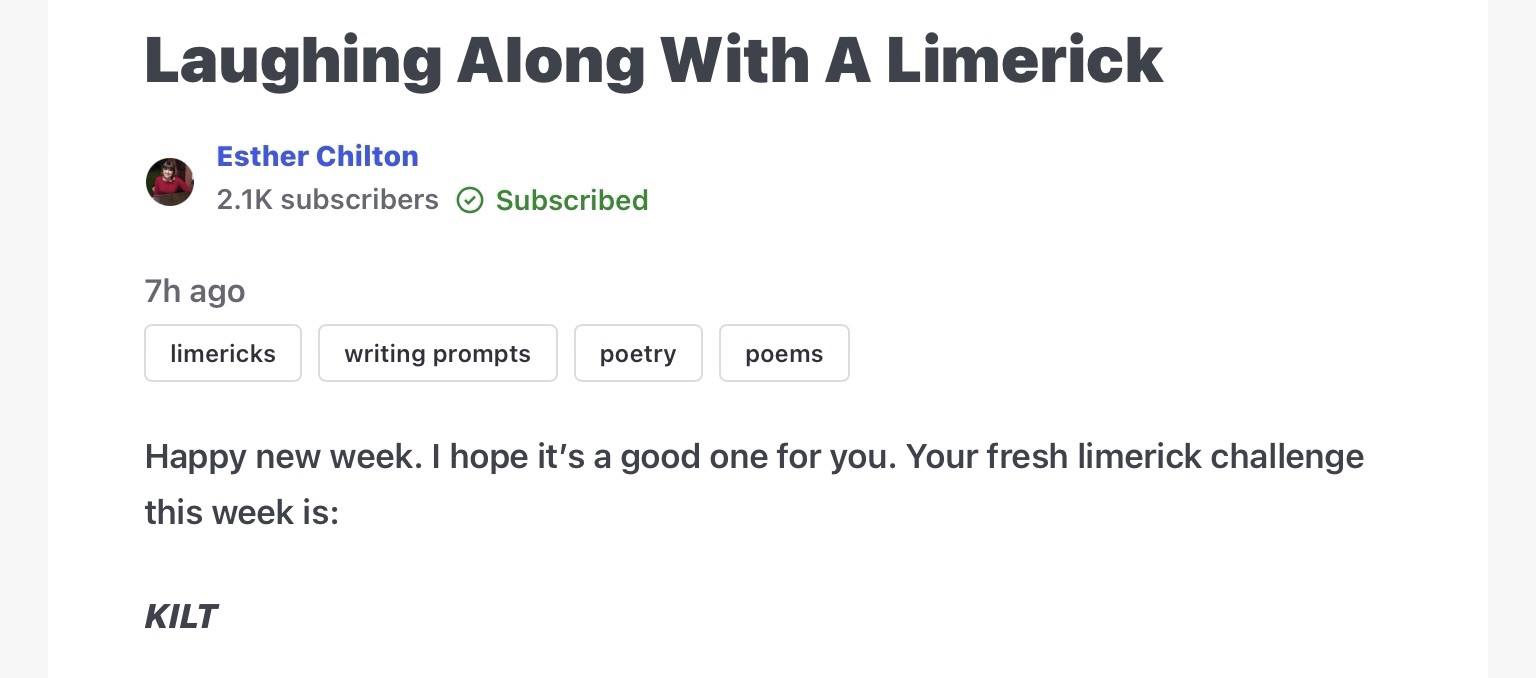Click Esther Chilton's profile avatar
Screen dimensions: 1536x678
coord(170,182)
